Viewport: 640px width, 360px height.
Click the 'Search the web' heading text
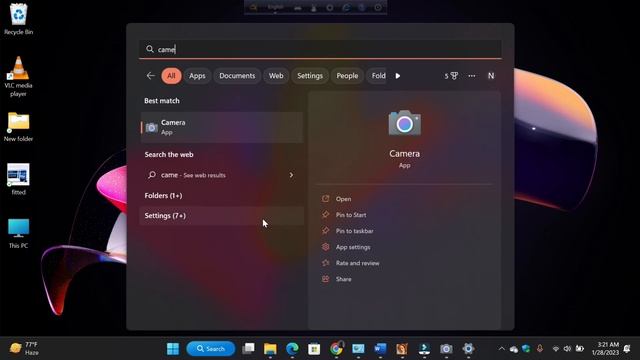(x=169, y=154)
